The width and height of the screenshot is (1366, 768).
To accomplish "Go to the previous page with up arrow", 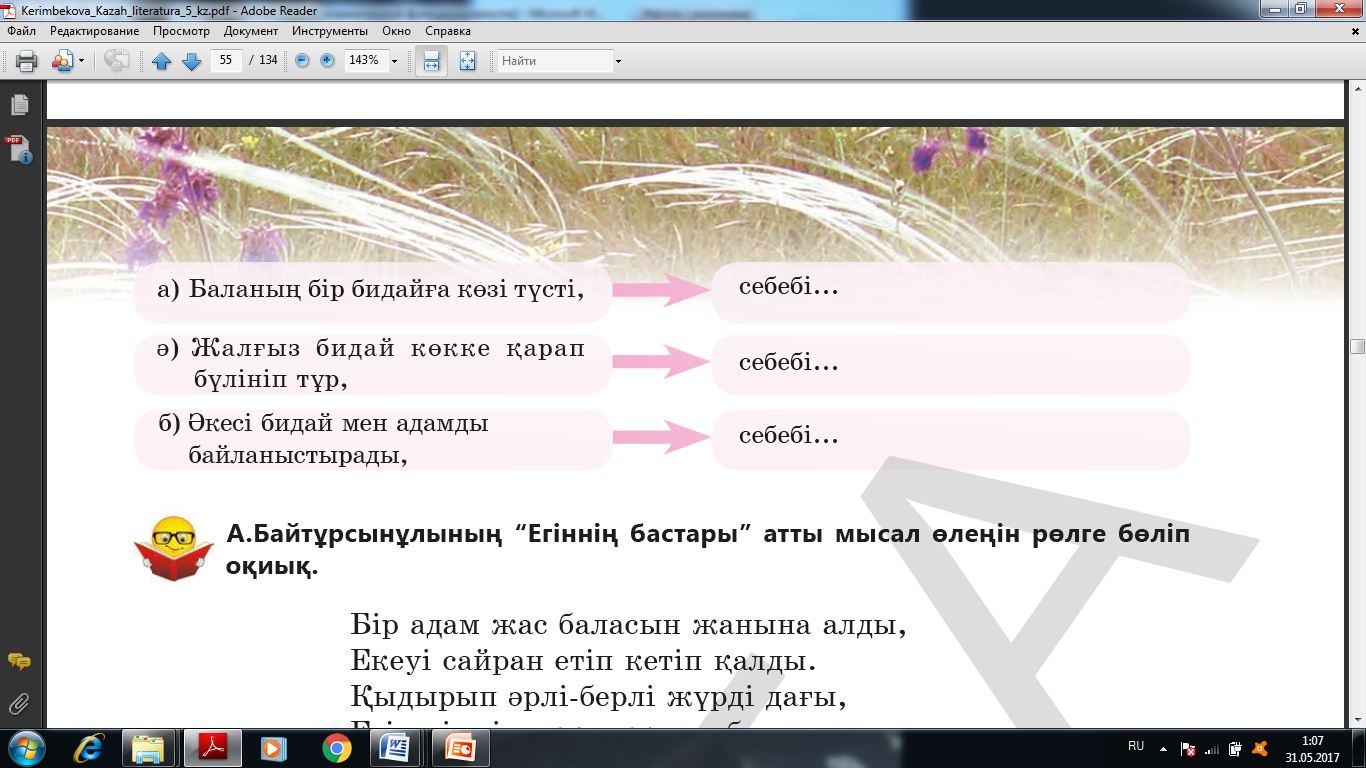I will click(162, 61).
